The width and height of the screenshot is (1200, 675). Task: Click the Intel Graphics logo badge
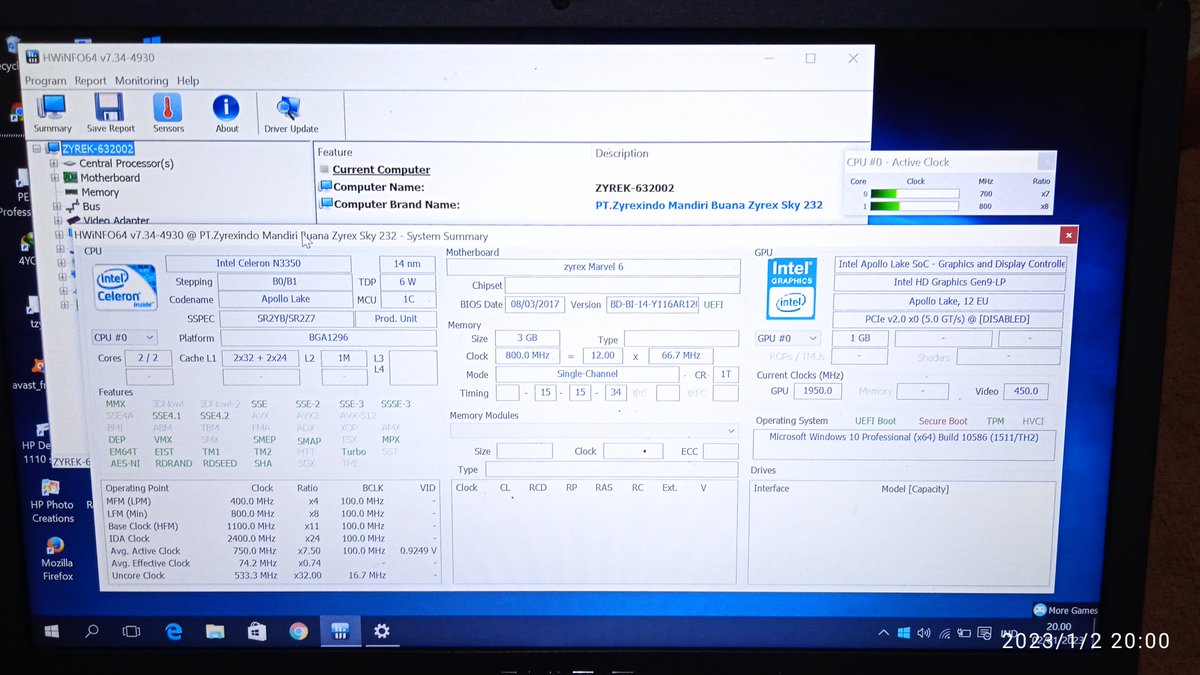click(791, 288)
